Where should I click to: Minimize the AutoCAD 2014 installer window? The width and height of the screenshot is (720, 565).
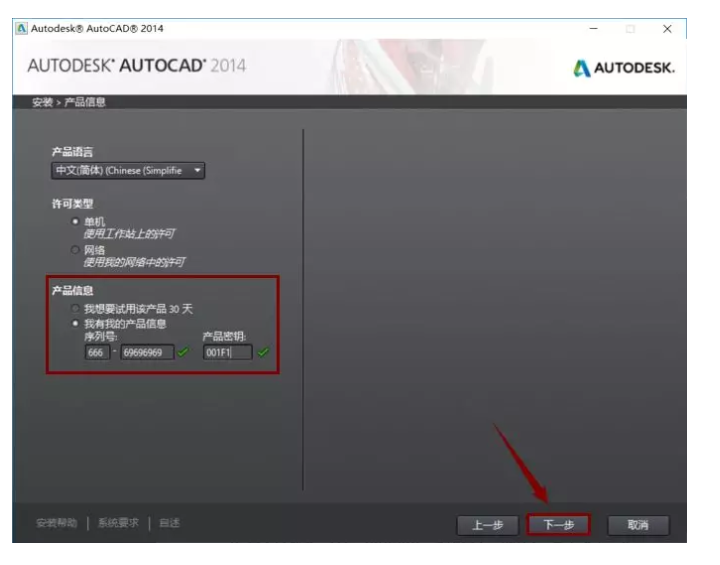[593, 28]
